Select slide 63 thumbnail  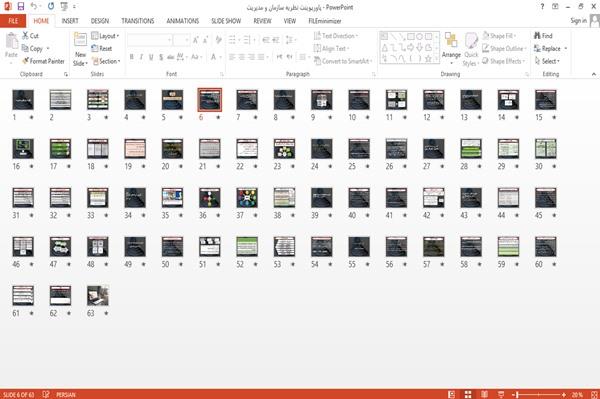(x=98, y=295)
